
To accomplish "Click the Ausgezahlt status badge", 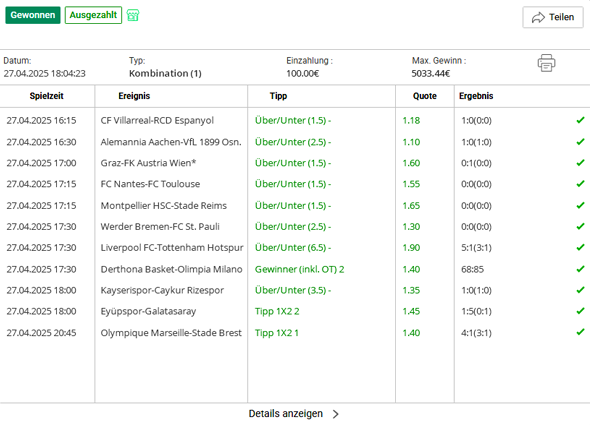I will tap(93, 15).
